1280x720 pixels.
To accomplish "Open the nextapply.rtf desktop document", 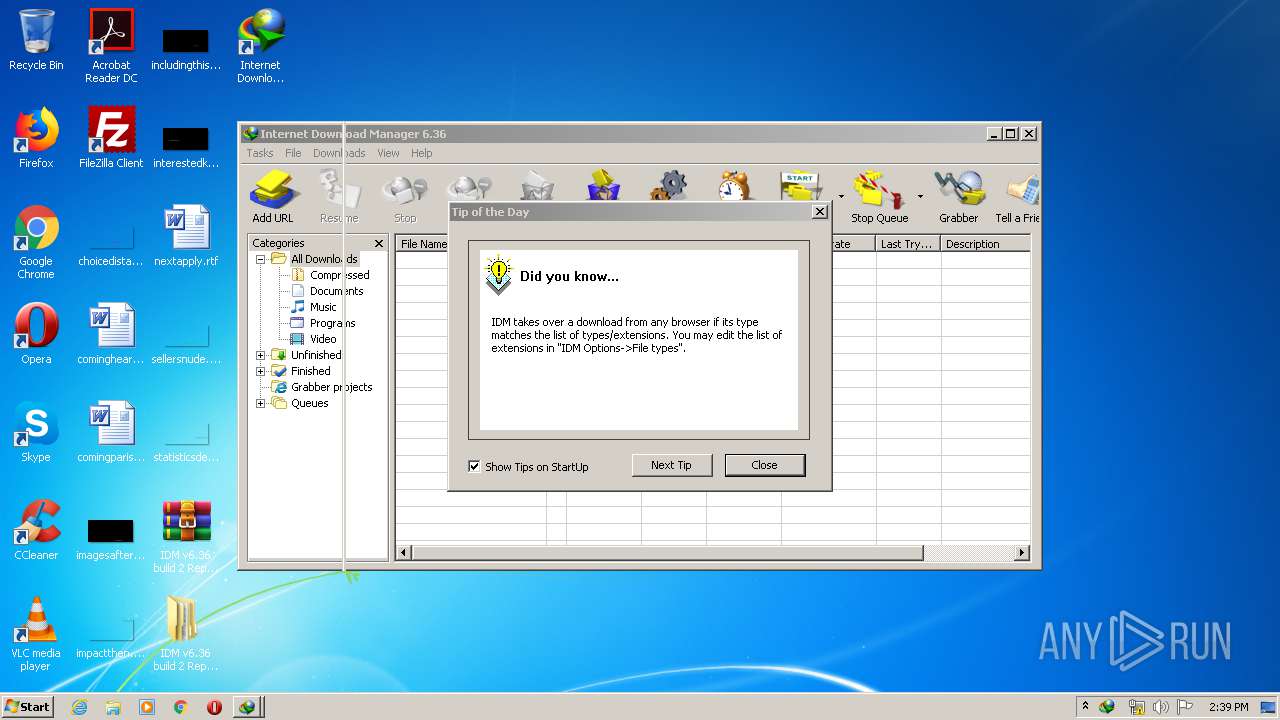I will [186, 236].
